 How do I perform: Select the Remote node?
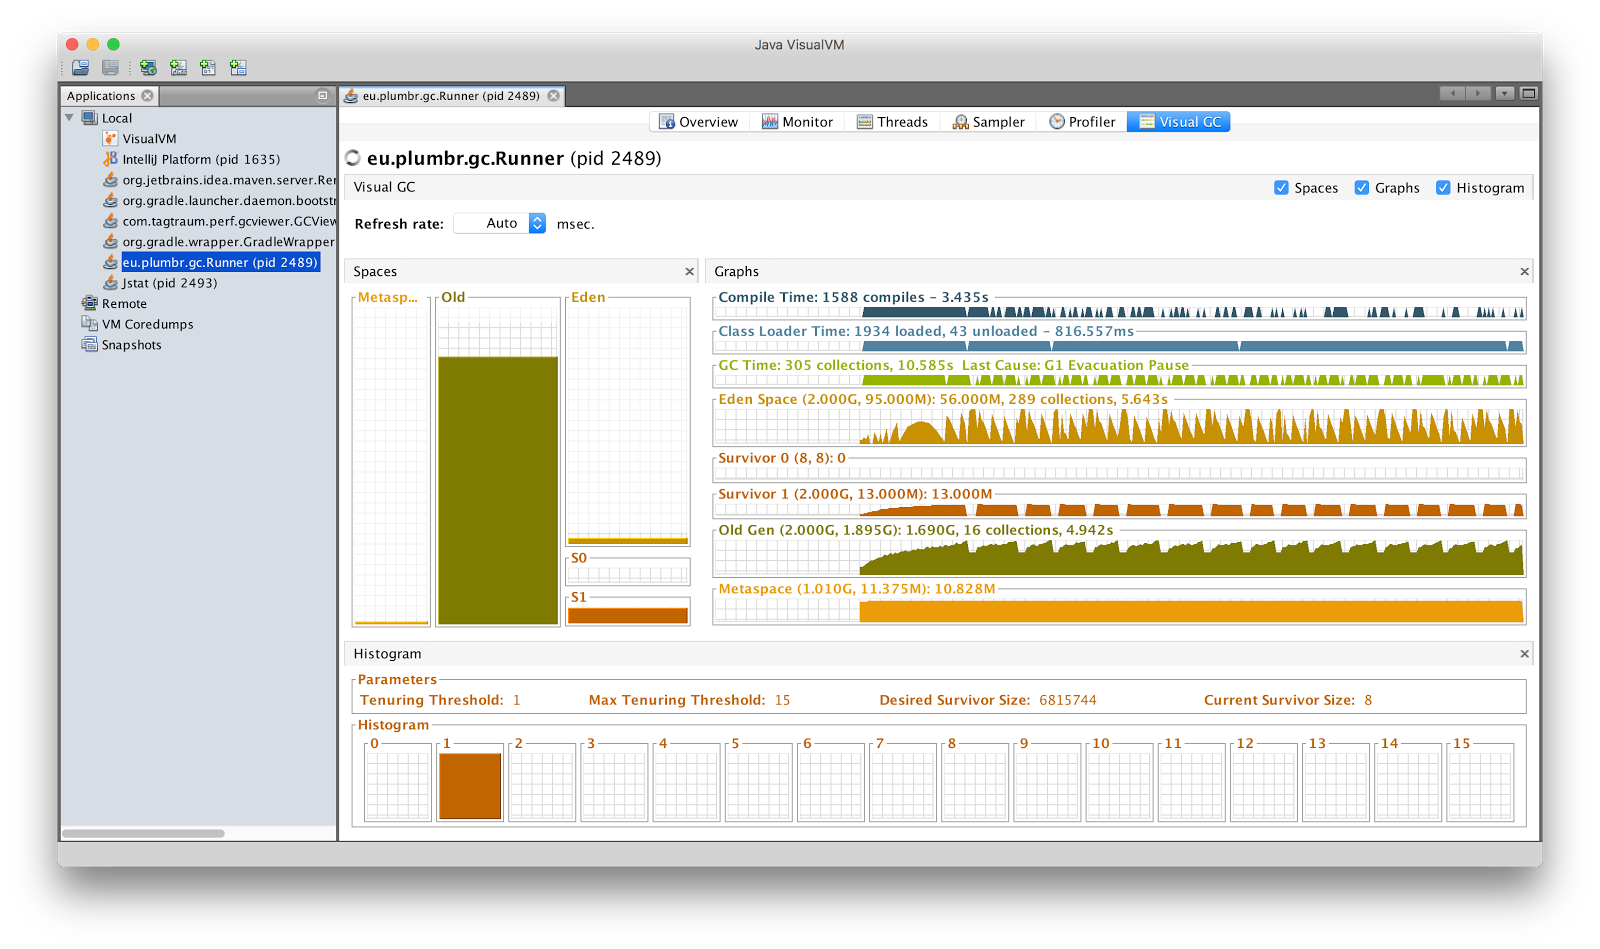124,304
